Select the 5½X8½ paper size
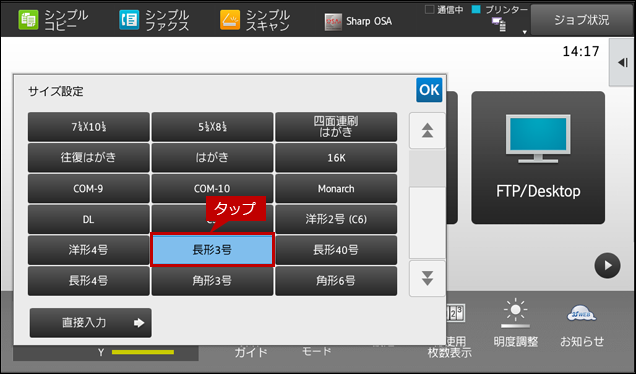The width and height of the screenshot is (636, 374). coord(212,127)
